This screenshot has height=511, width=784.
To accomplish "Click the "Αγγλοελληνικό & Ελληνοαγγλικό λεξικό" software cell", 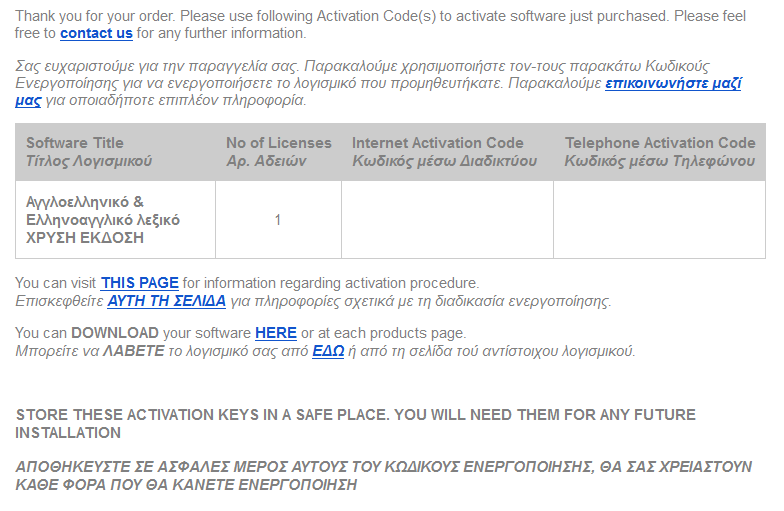I will point(103,219).
